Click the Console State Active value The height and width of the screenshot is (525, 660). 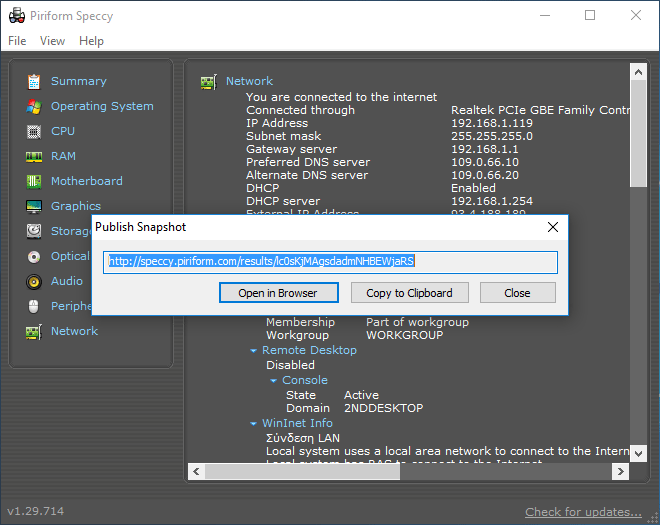click(361, 395)
